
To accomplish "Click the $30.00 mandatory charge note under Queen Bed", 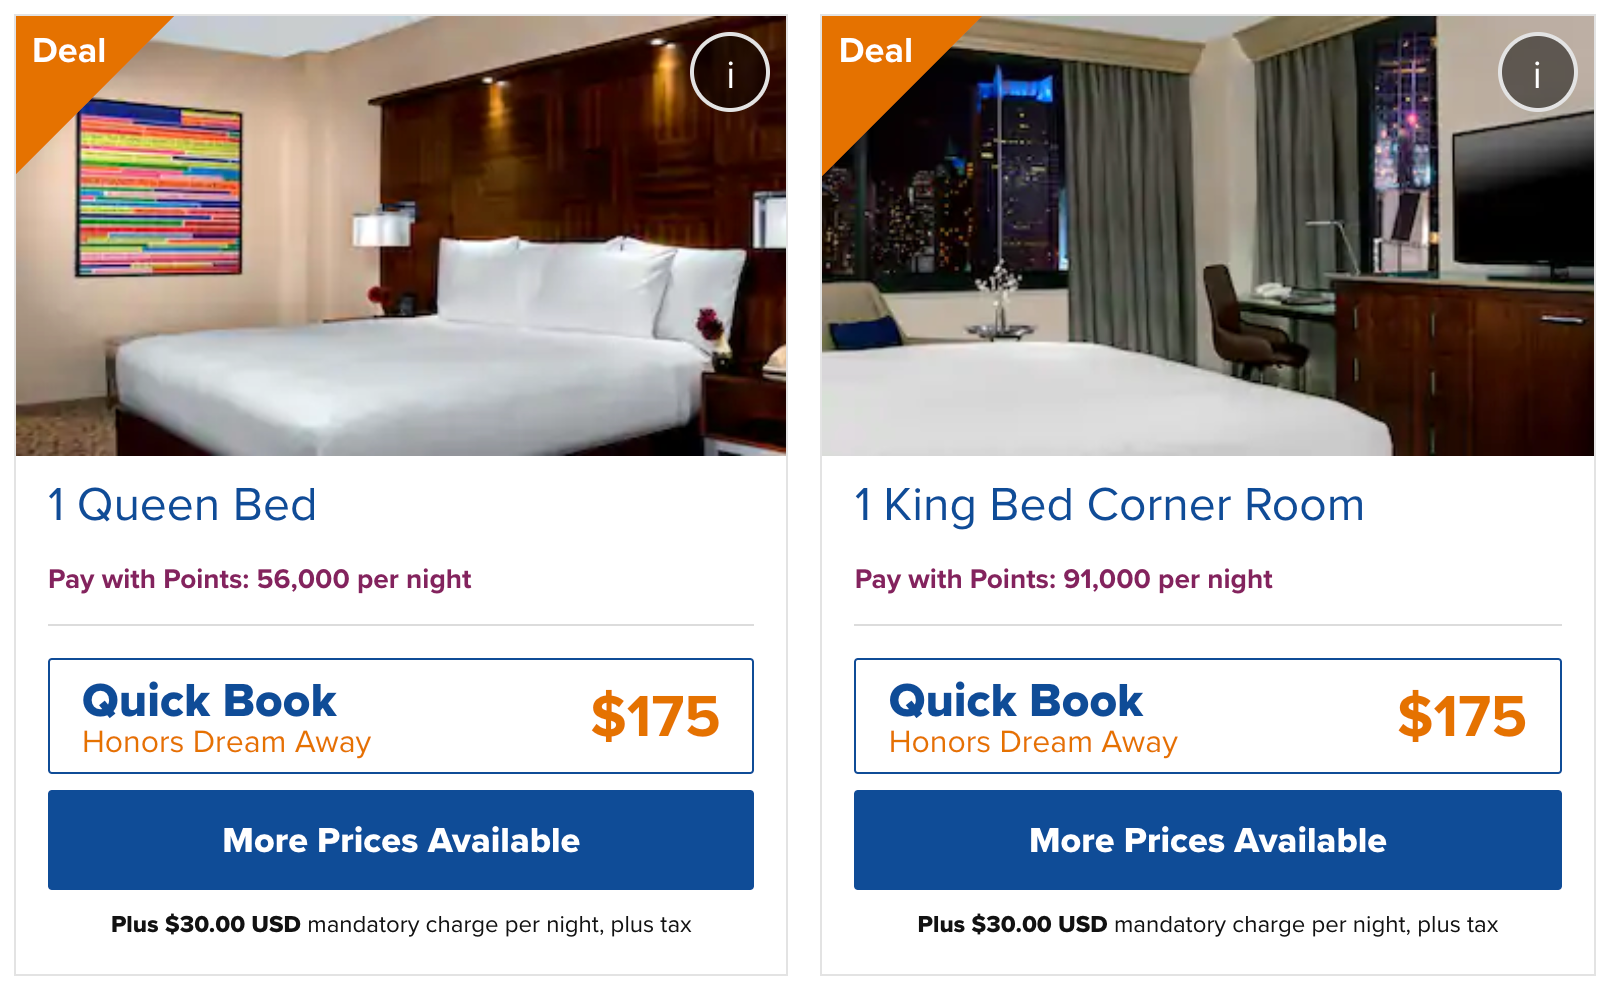I will 401,924.
